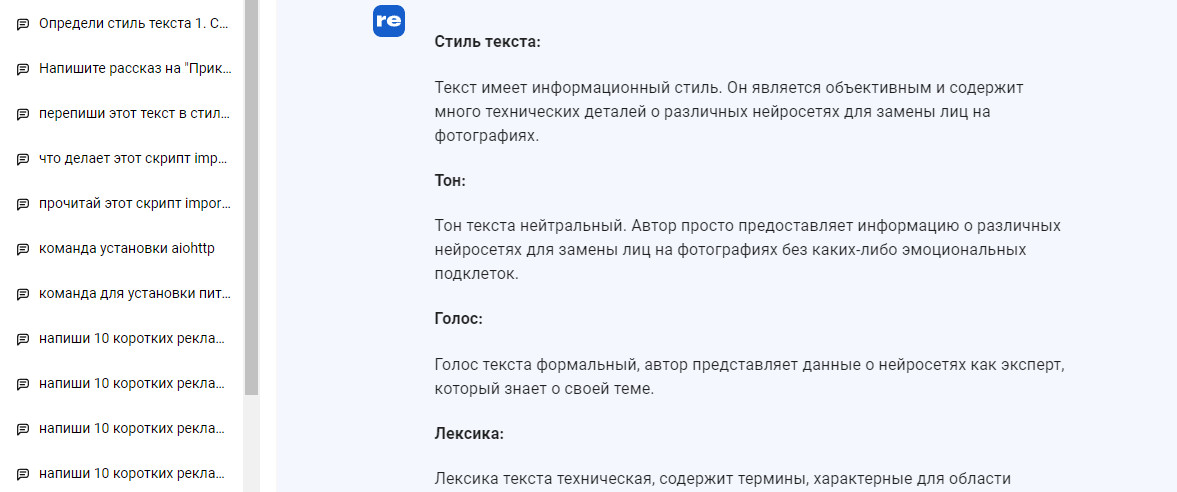Click chat icon next to "команда установки aiohttp"

point(23,249)
